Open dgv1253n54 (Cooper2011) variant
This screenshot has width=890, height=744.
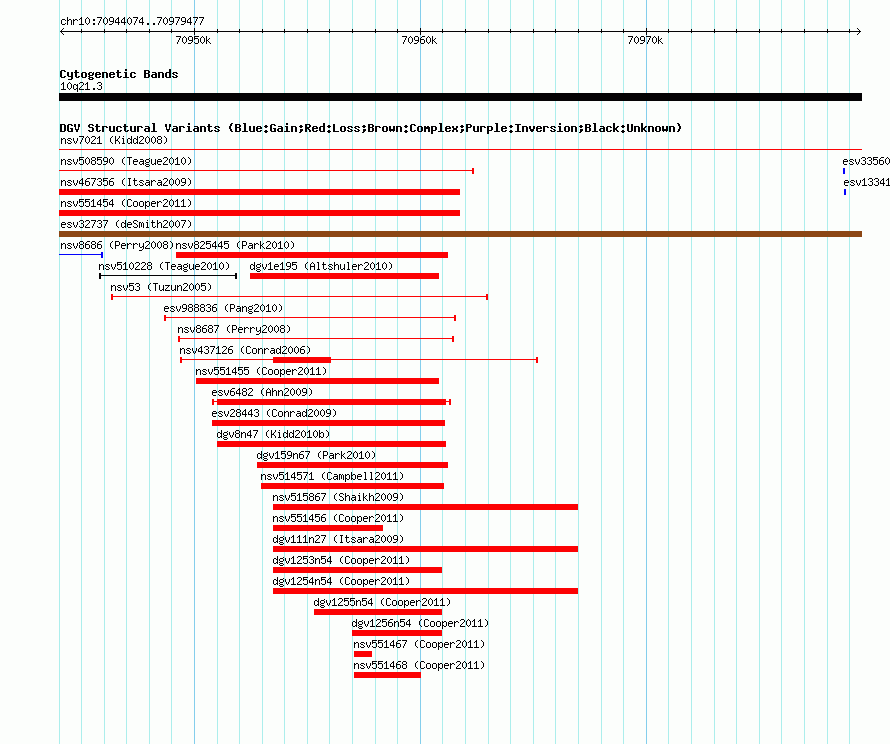point(341,560)
